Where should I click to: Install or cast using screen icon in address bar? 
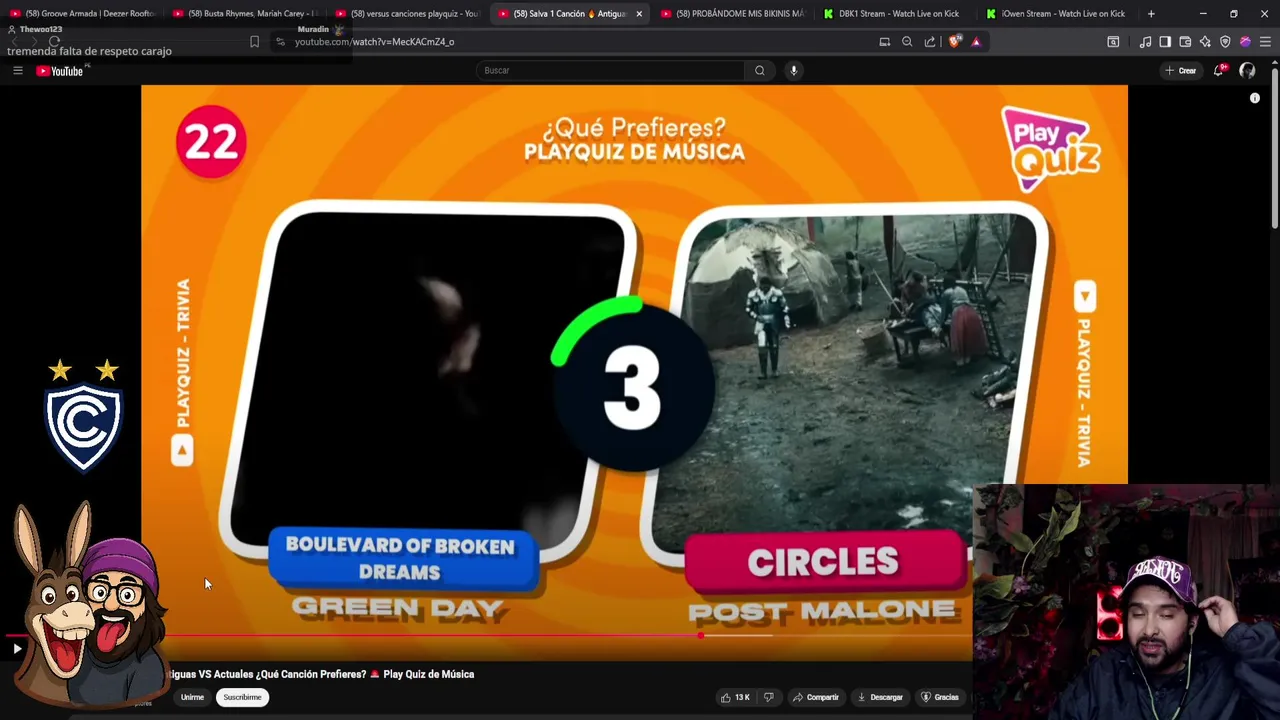(x=884, y=42)
